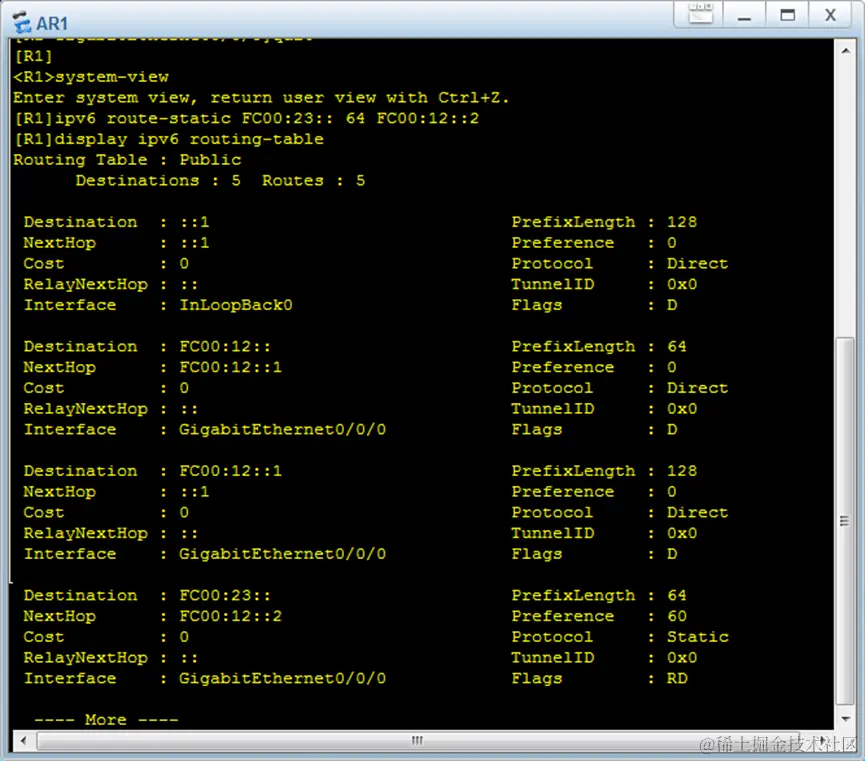This screenshot has height=761, width=865.
Task: Click the keyboard icon in title bar
Action: (x=701, y=14)
